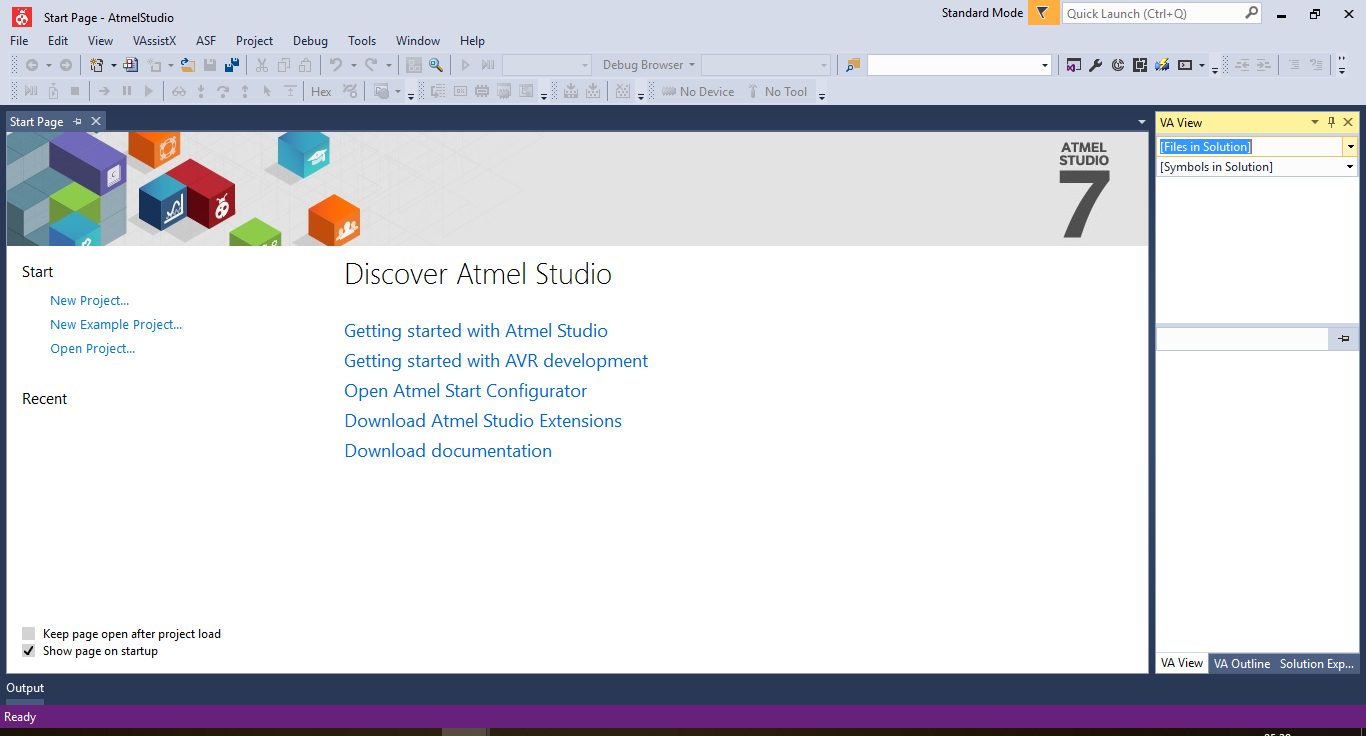
Task: Open the search combo box next to folder icon
Action: (x=959, y=65)
